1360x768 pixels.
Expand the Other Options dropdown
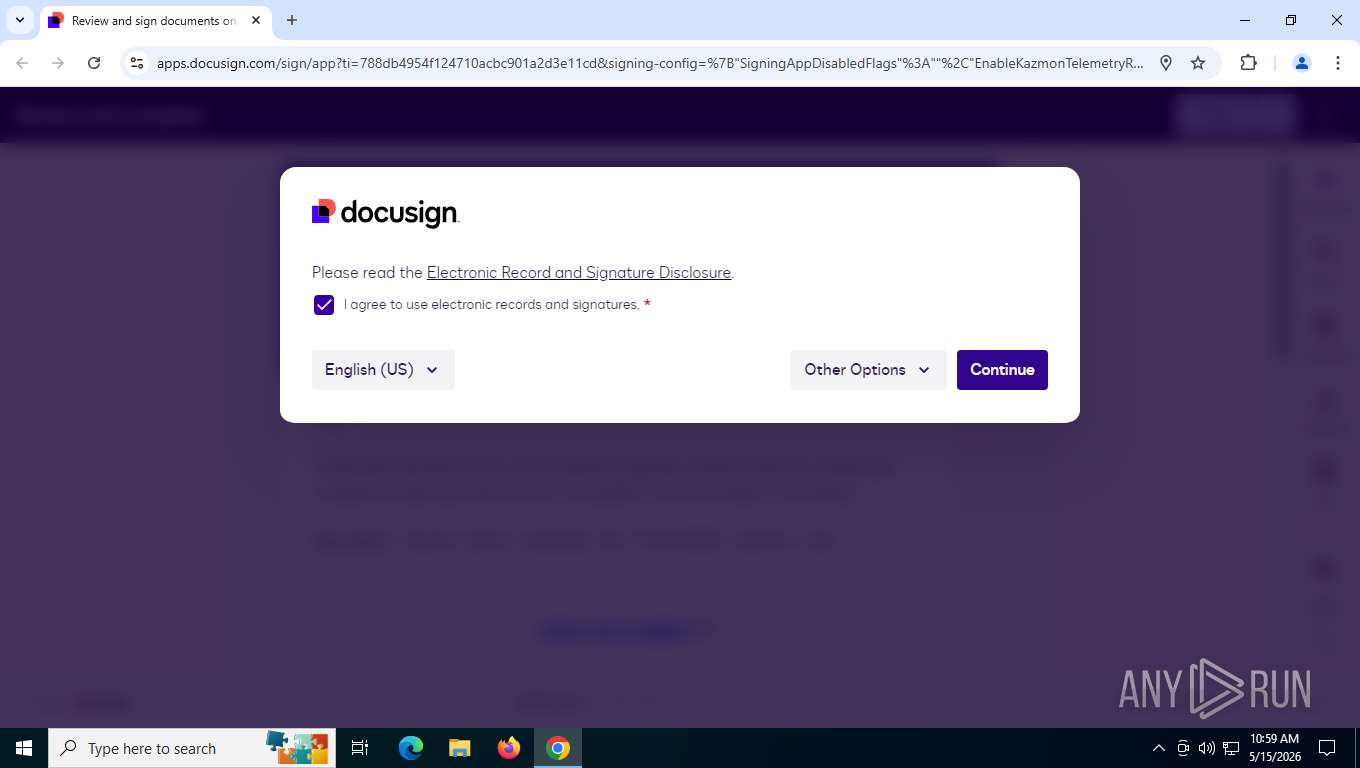[868, 370]
